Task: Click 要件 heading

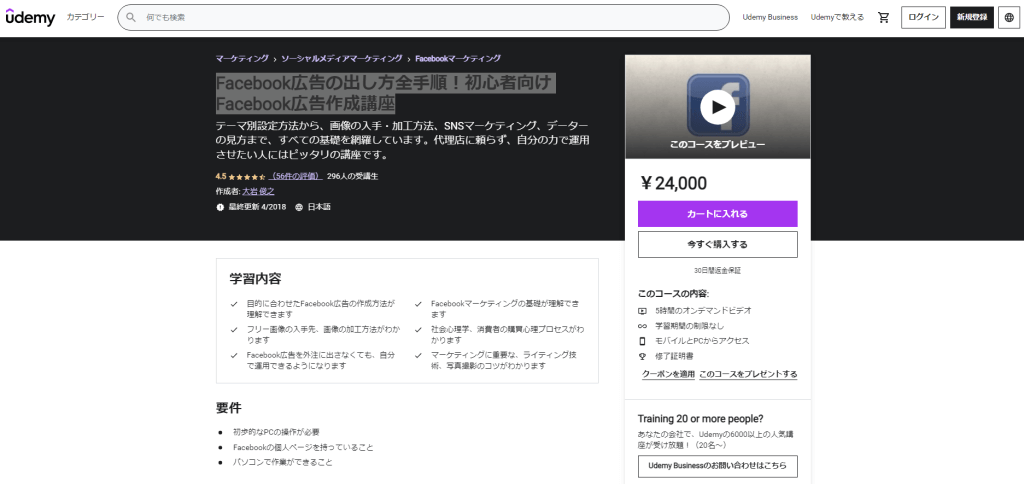Action: [x=229, y=408]
